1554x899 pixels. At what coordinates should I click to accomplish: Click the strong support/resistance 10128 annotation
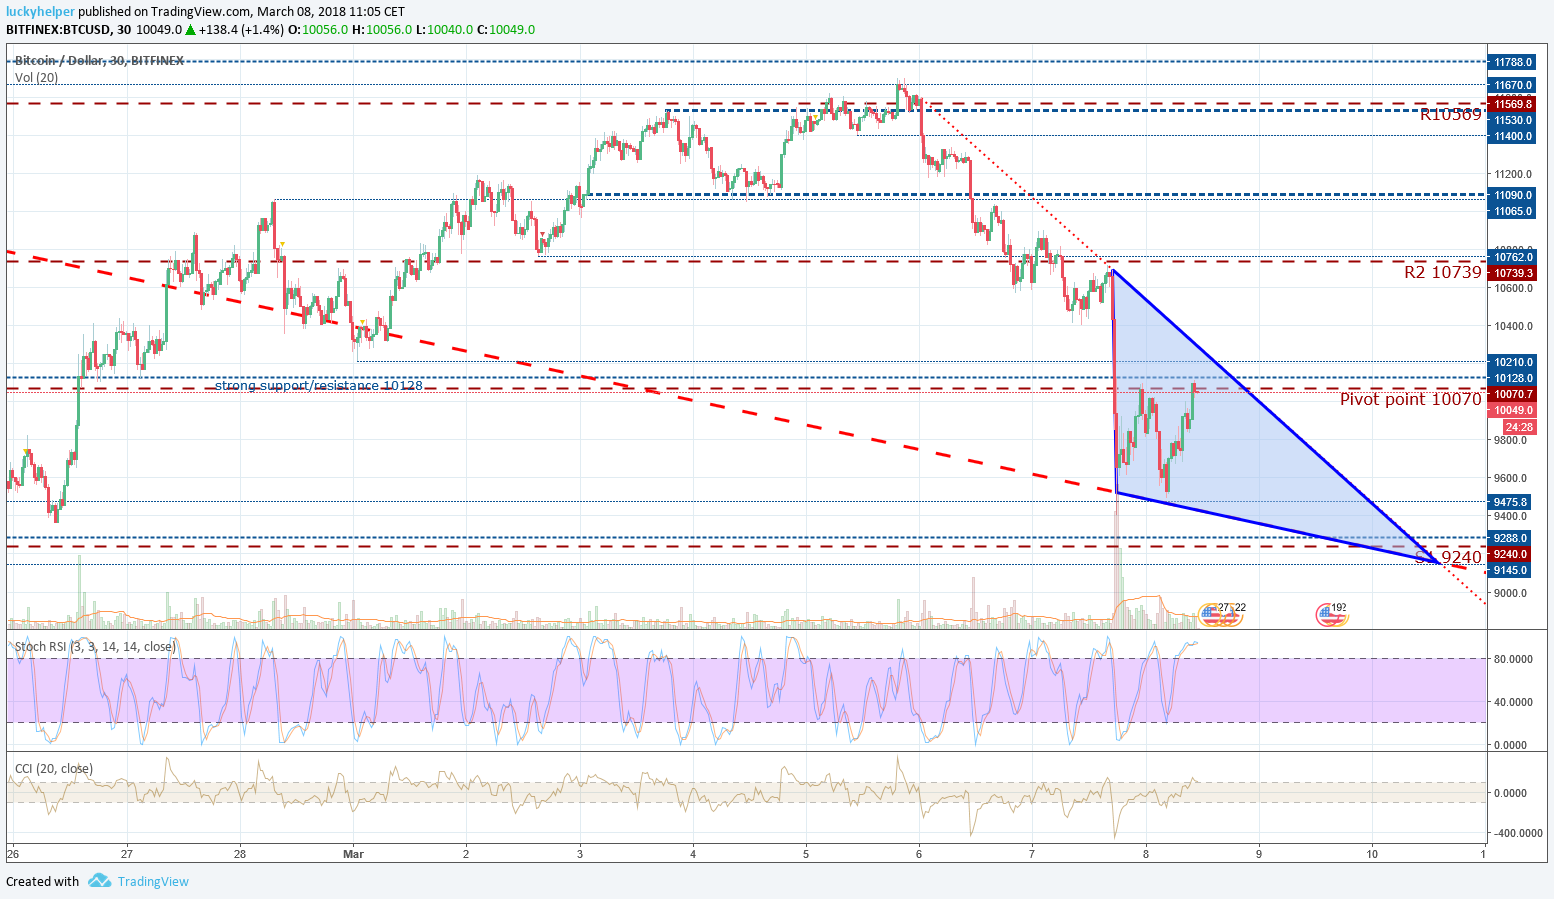318,385
